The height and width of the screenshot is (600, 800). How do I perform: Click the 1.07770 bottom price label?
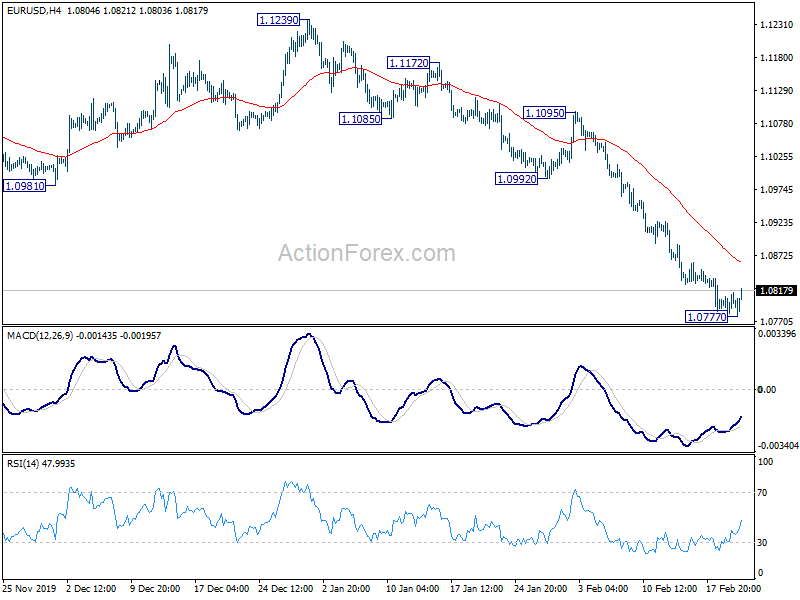click(707, 317)
